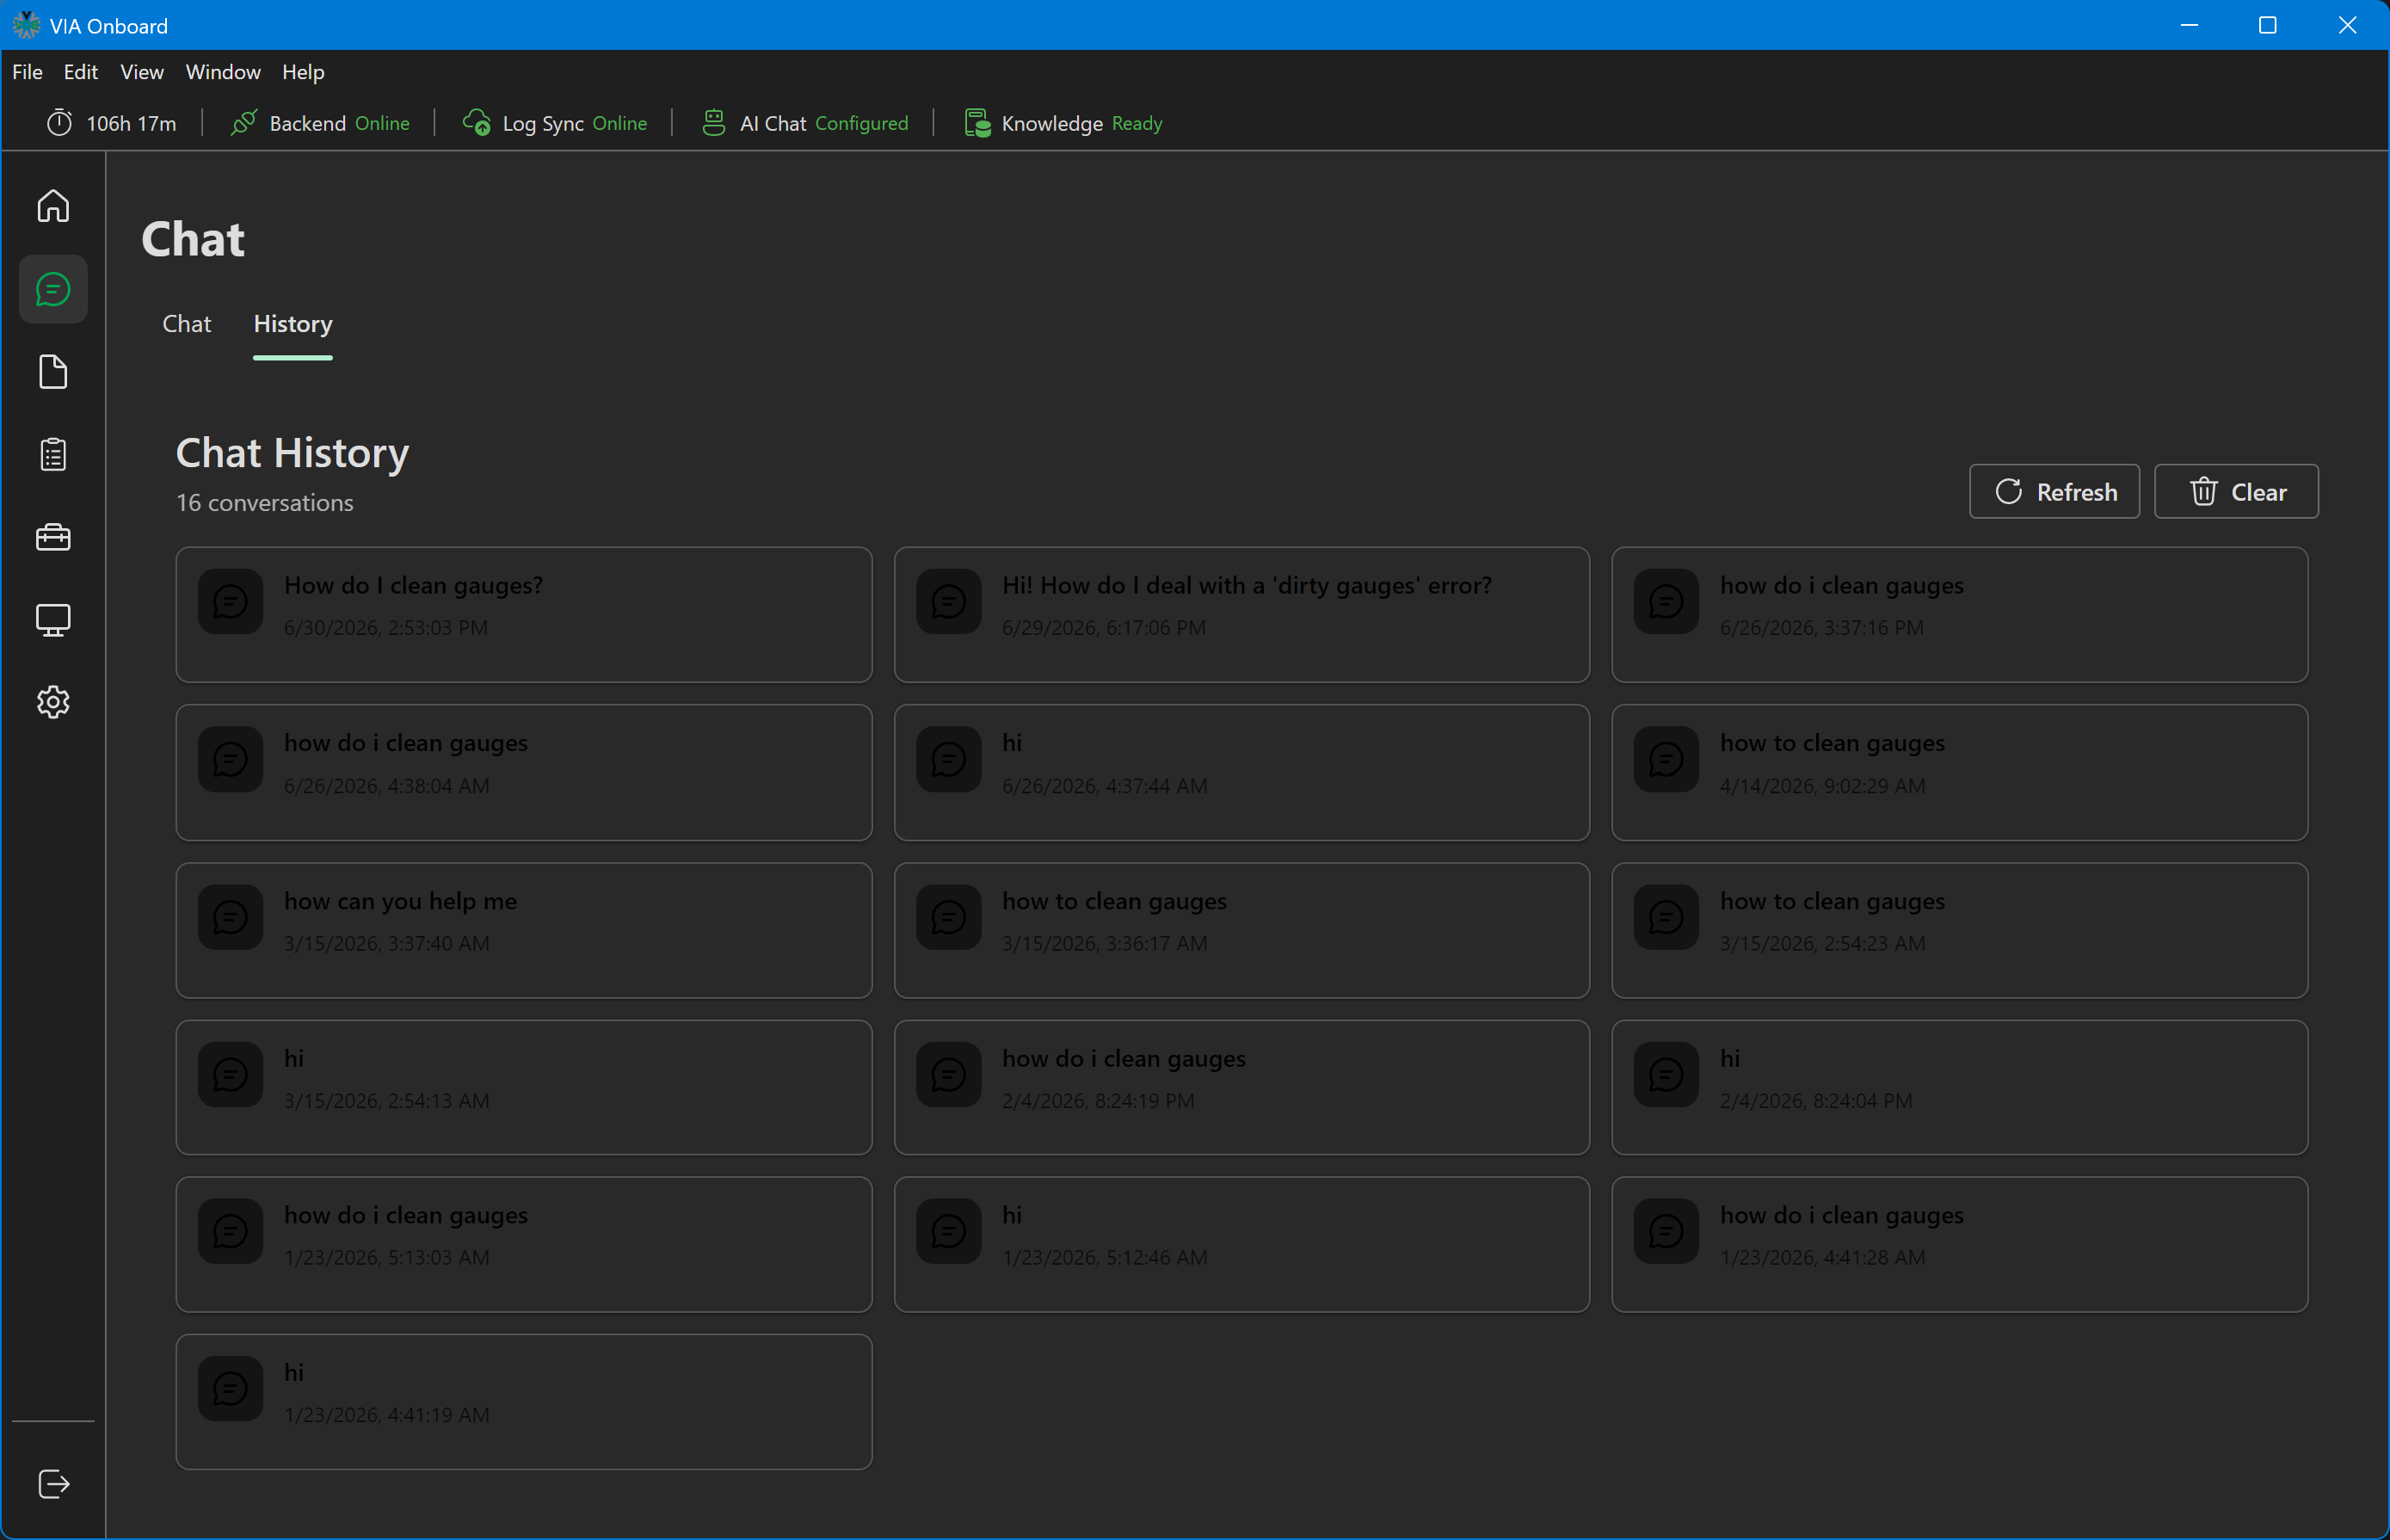This screenshot has width=2390, height=1540.
Task: Open 'hi' conversation from 1/23/2026, 4:41:19 AM
Action: pyautogui.click(x=524, y=1402)
